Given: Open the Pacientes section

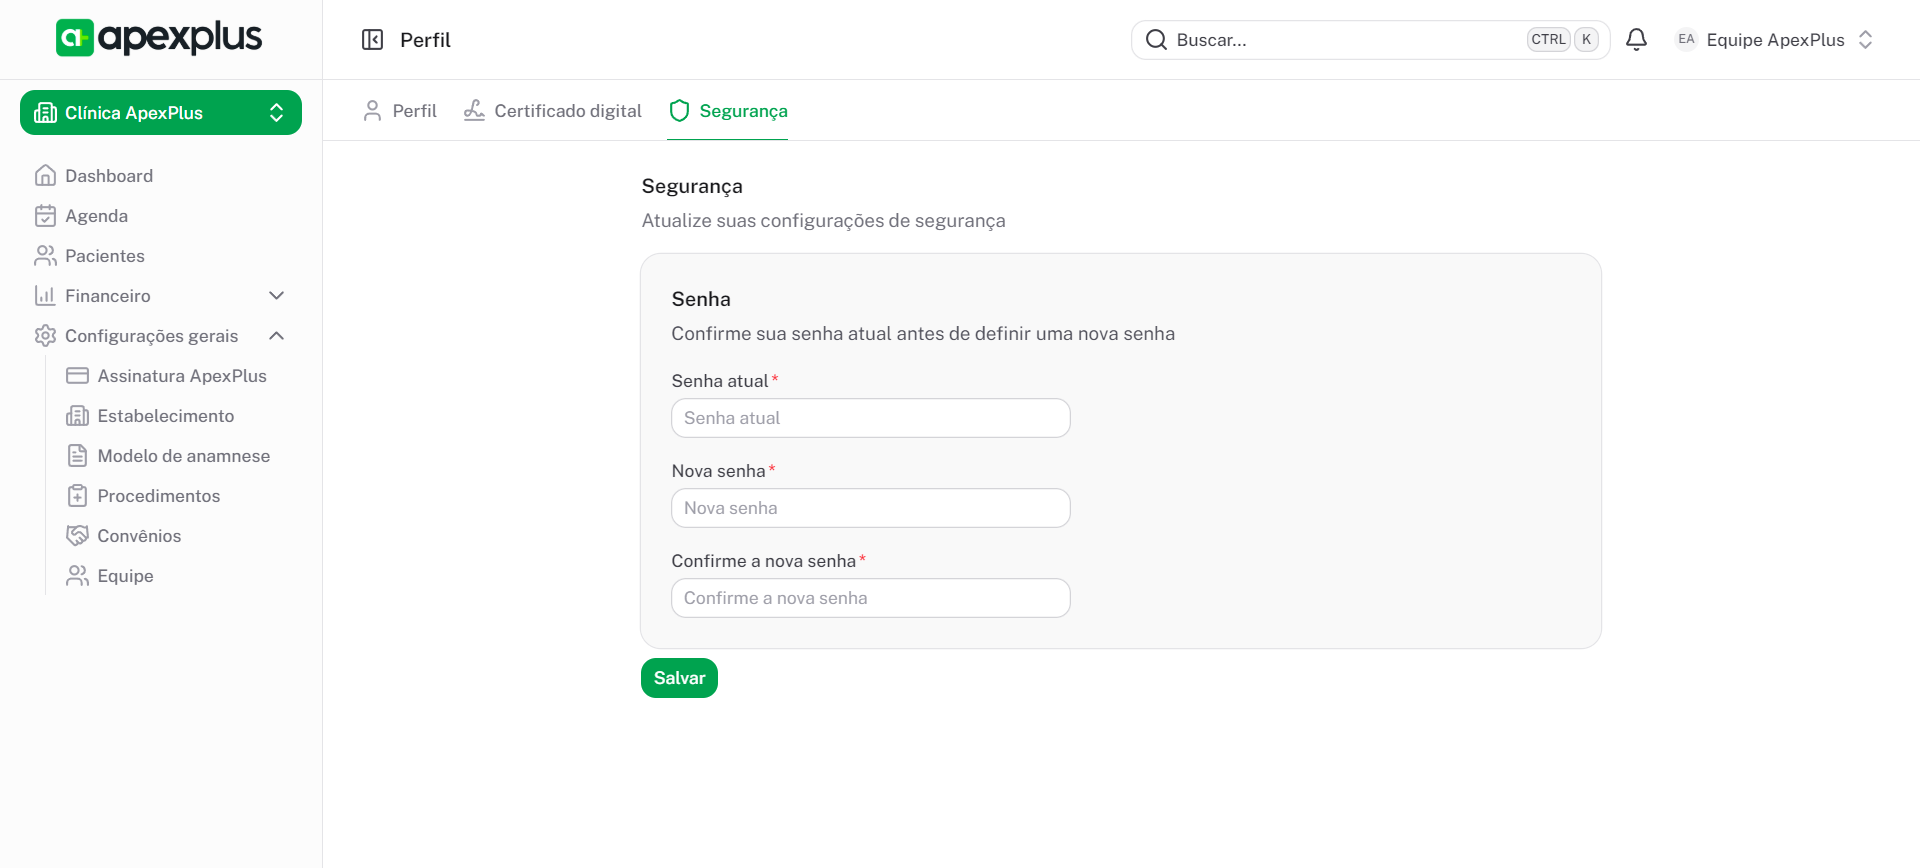Looking at the screenshot, I should coord(104,256).
